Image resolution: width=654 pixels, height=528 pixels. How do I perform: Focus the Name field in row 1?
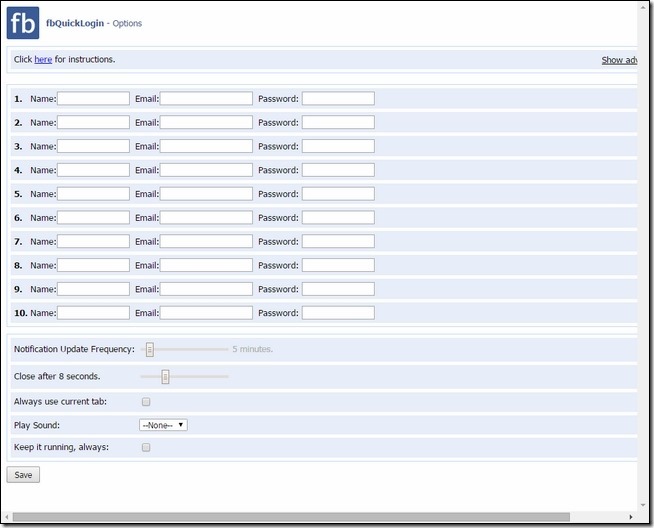coord(93,98)
